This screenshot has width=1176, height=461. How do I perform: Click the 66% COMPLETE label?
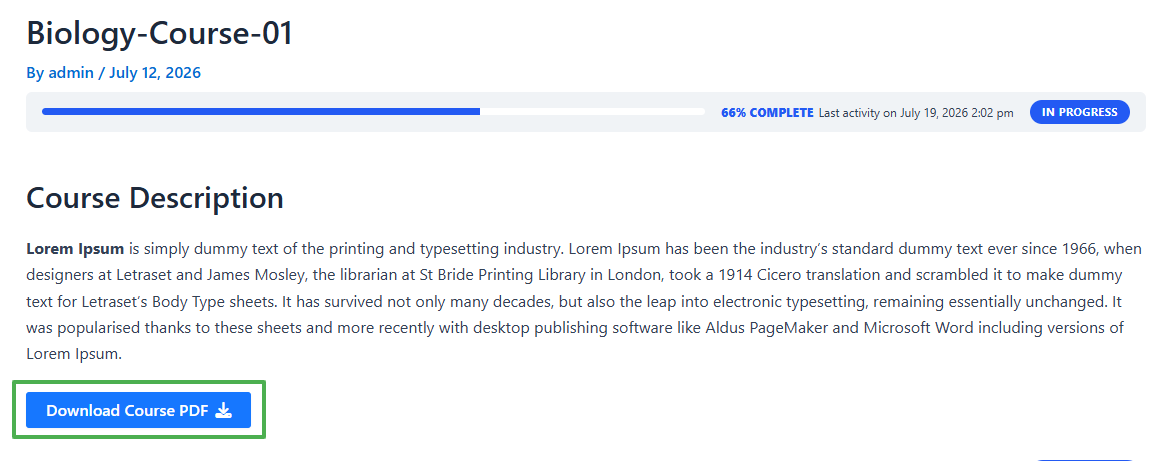[x=767, y=112]
